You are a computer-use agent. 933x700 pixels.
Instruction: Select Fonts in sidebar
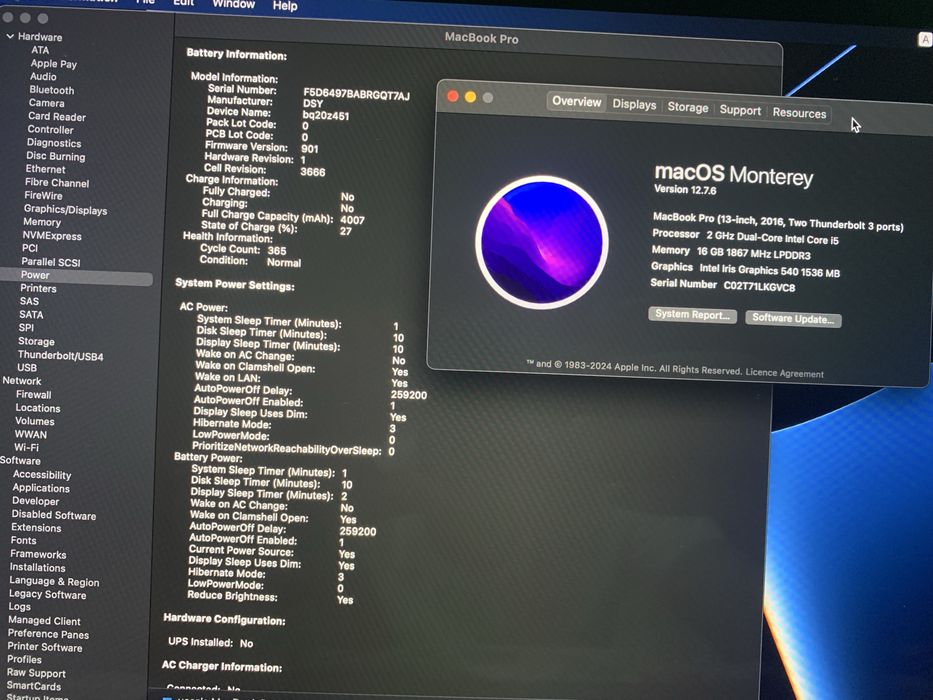click(x=23, y=540)
